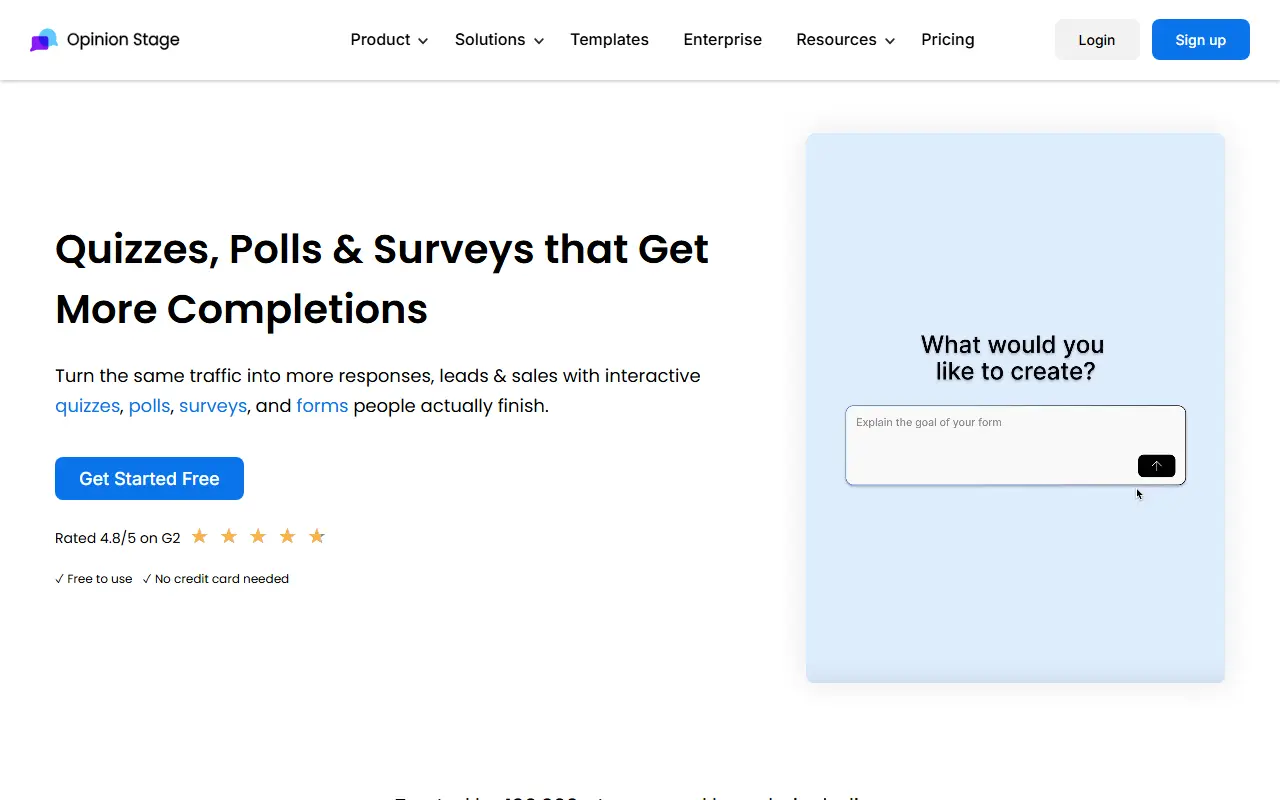This screenshot has height=800, width=1280.
Task: Click the fourth gold rating star
Action: coord(287,537)
